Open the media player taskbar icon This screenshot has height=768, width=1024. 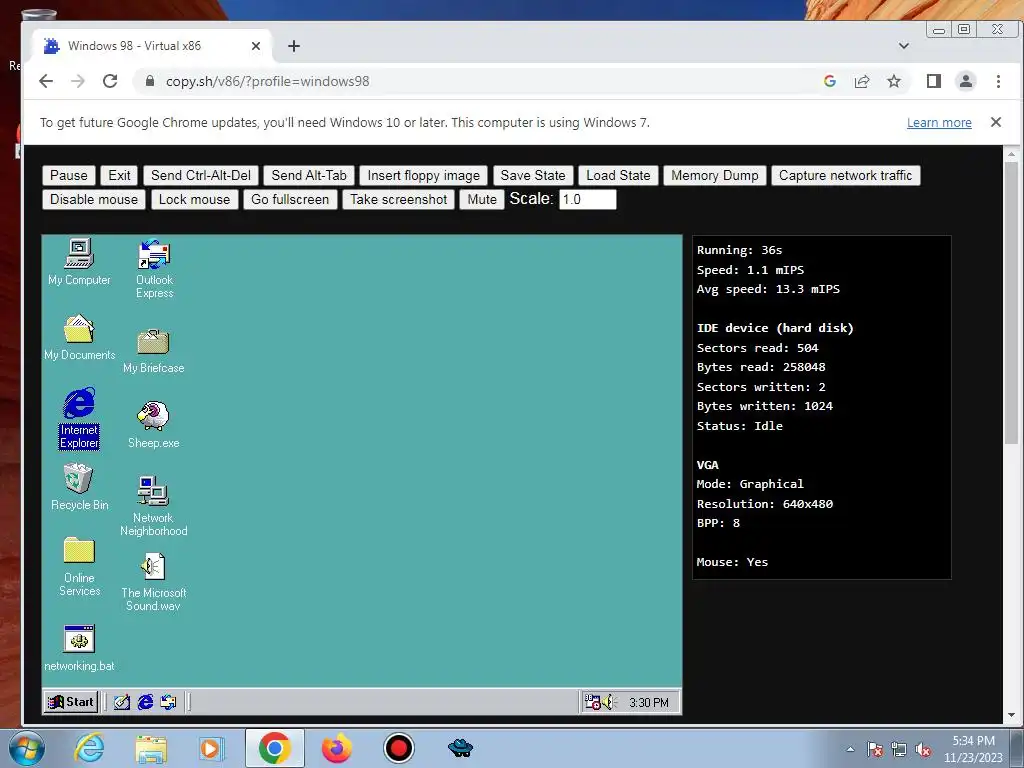coord(212,748)
